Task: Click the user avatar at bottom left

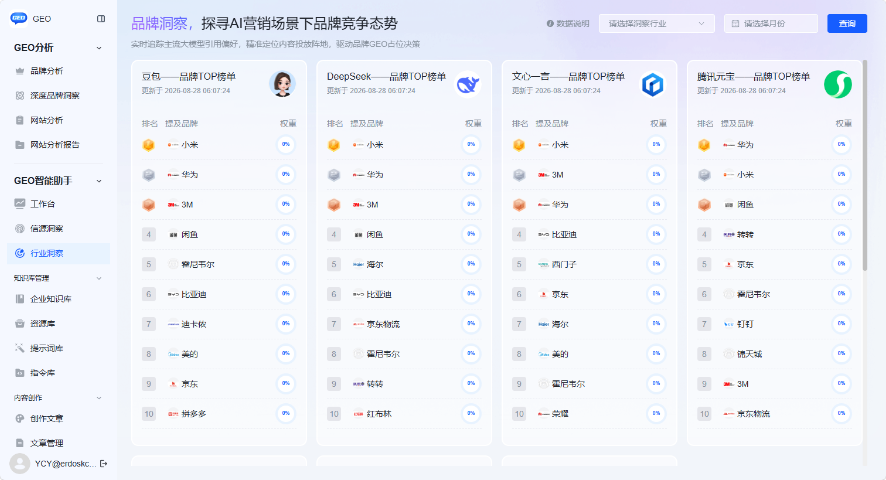Action: click(20, 464)
